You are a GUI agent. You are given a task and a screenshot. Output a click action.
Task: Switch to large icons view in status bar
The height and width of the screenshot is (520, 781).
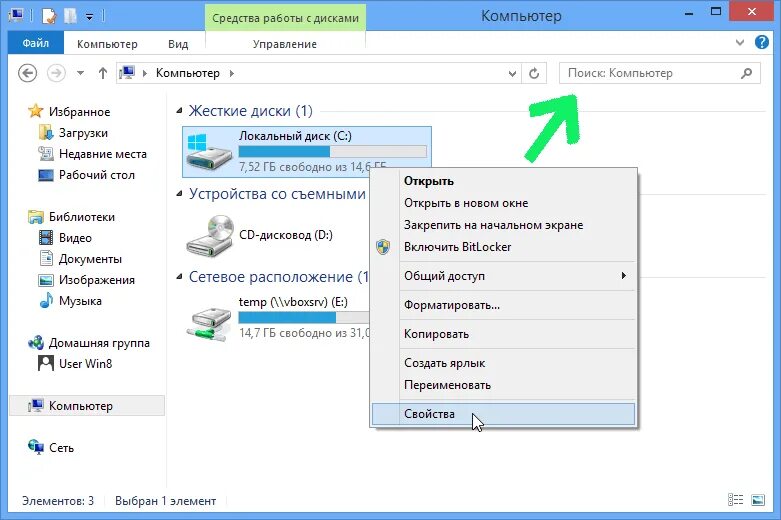[x=758, y=500]
